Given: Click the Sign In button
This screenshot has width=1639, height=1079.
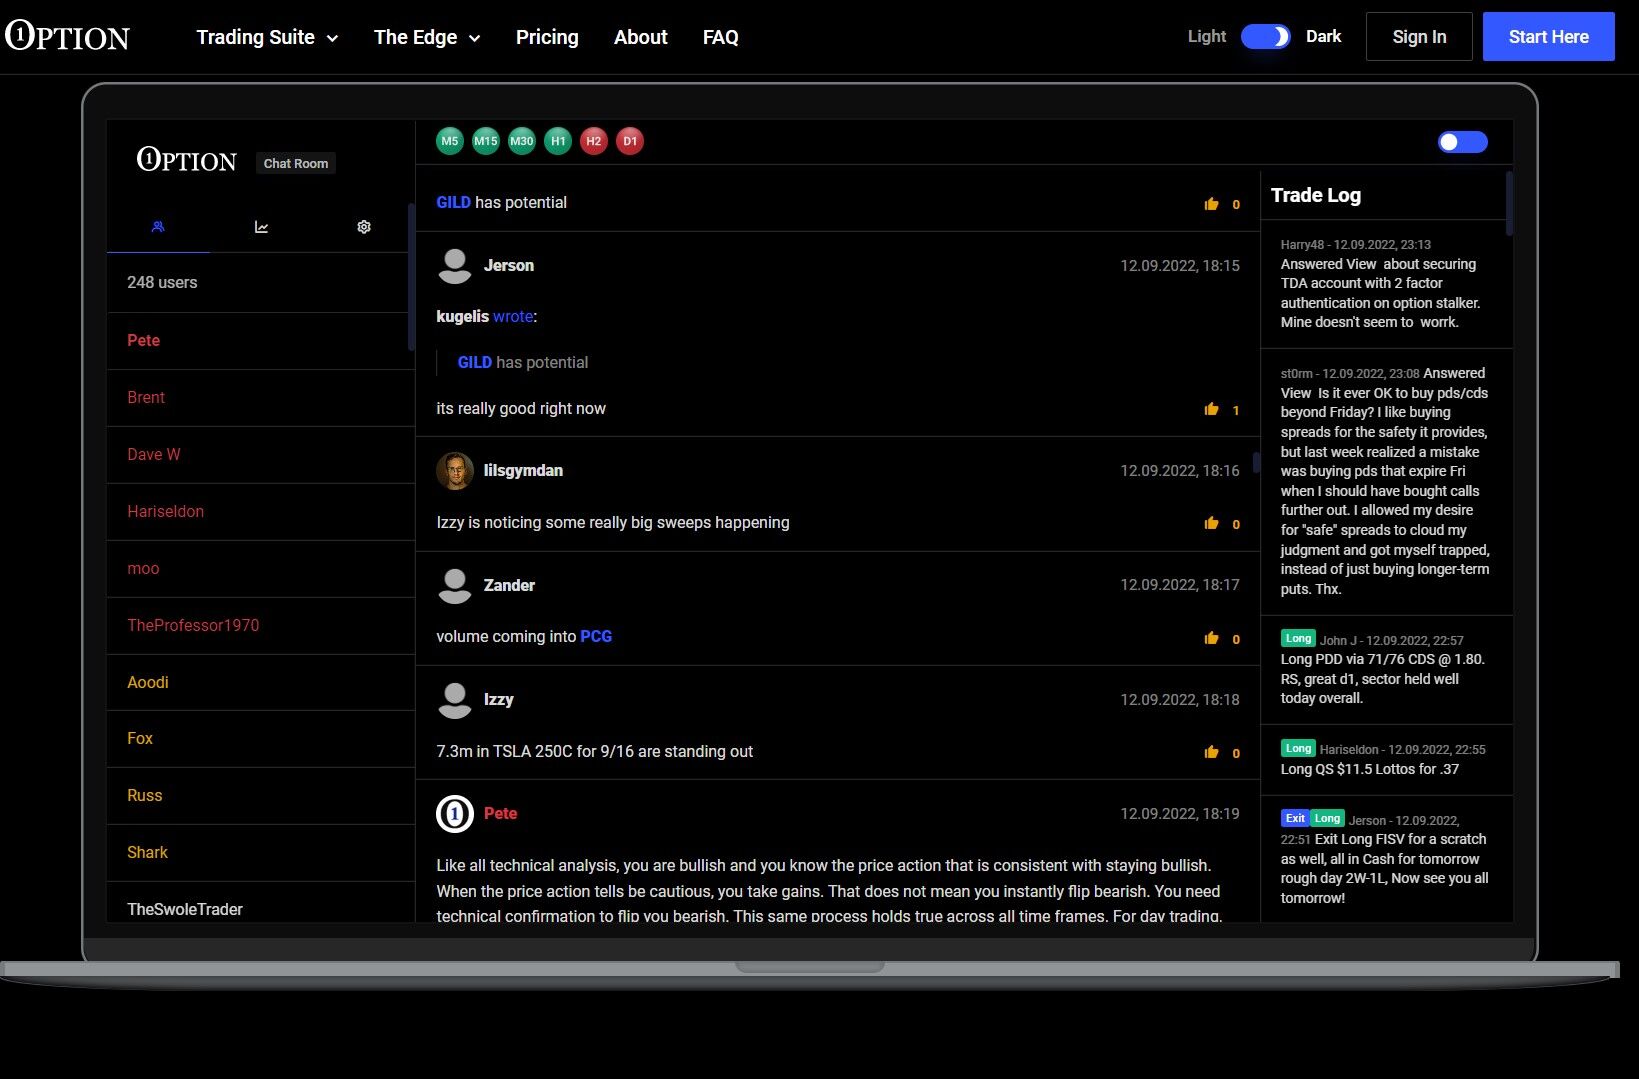Looking at the screenshot, I should point(1419,37).
